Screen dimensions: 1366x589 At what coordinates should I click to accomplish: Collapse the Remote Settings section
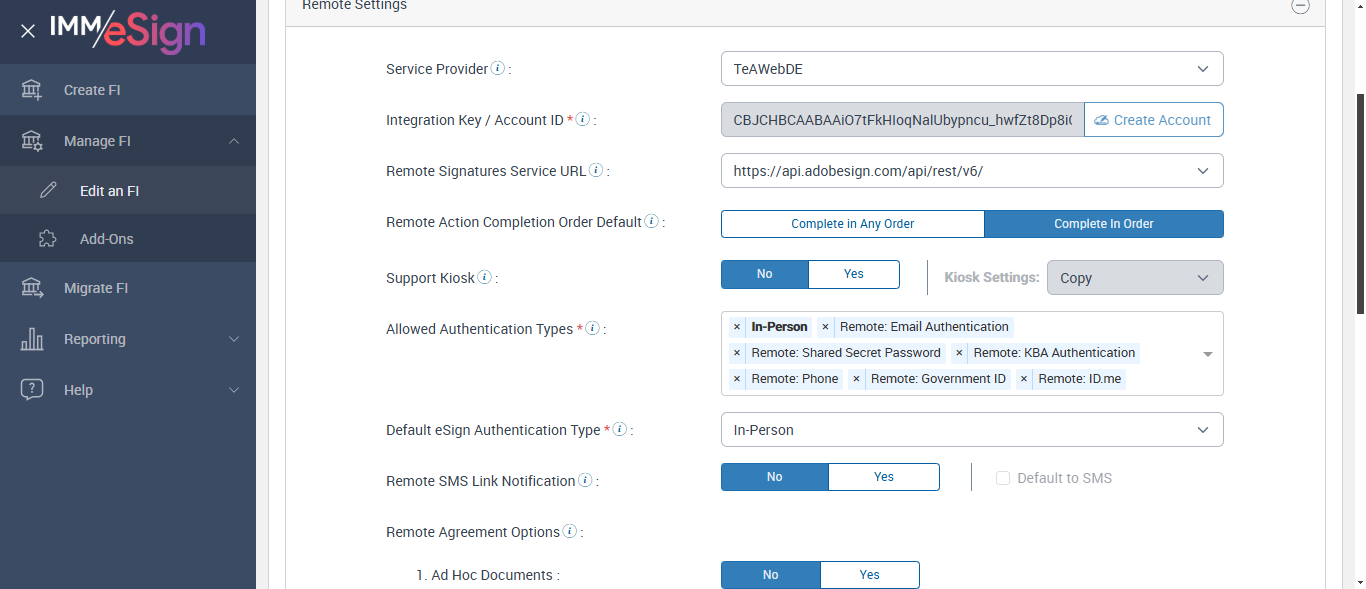1300,6
